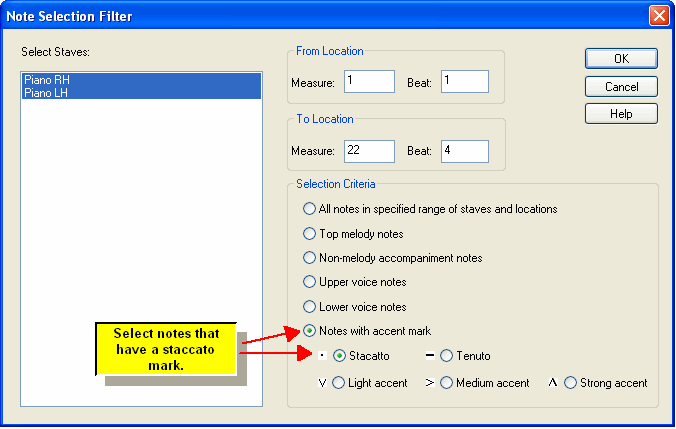
Task: Select the Medium accent radio button
Action: coord(447,382)
